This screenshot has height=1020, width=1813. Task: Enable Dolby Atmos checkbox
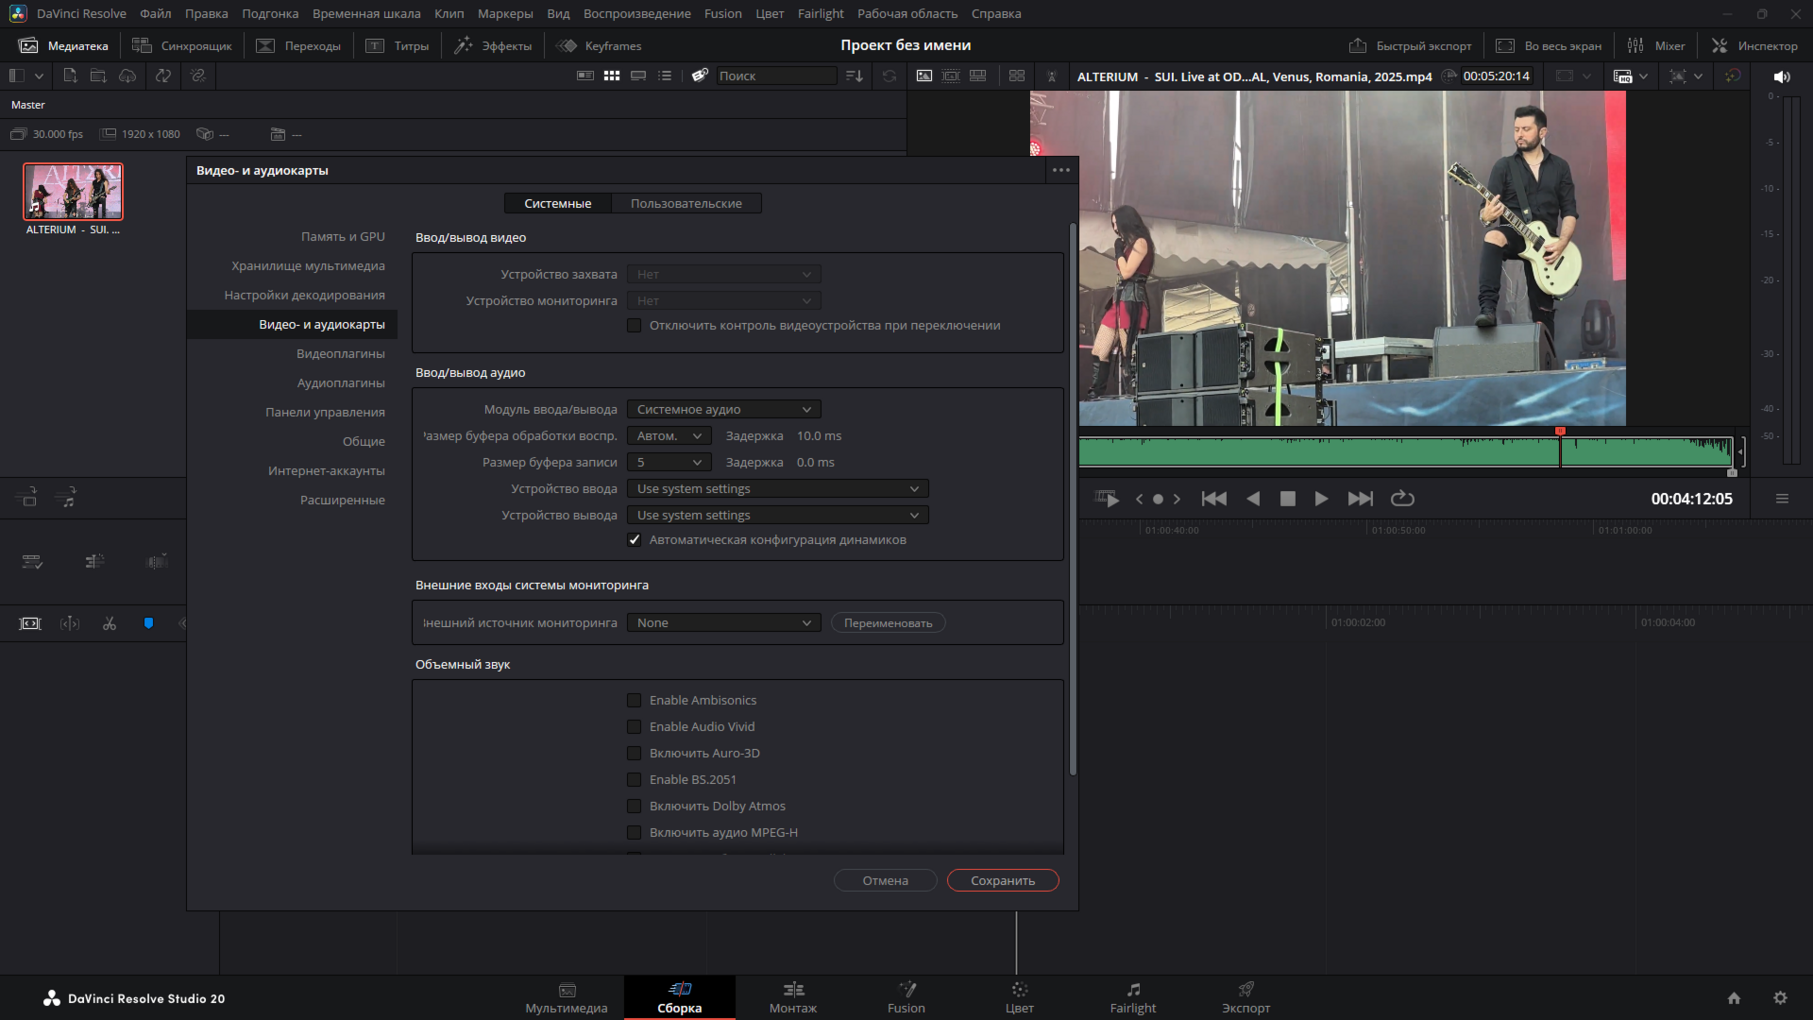point(634,806)
